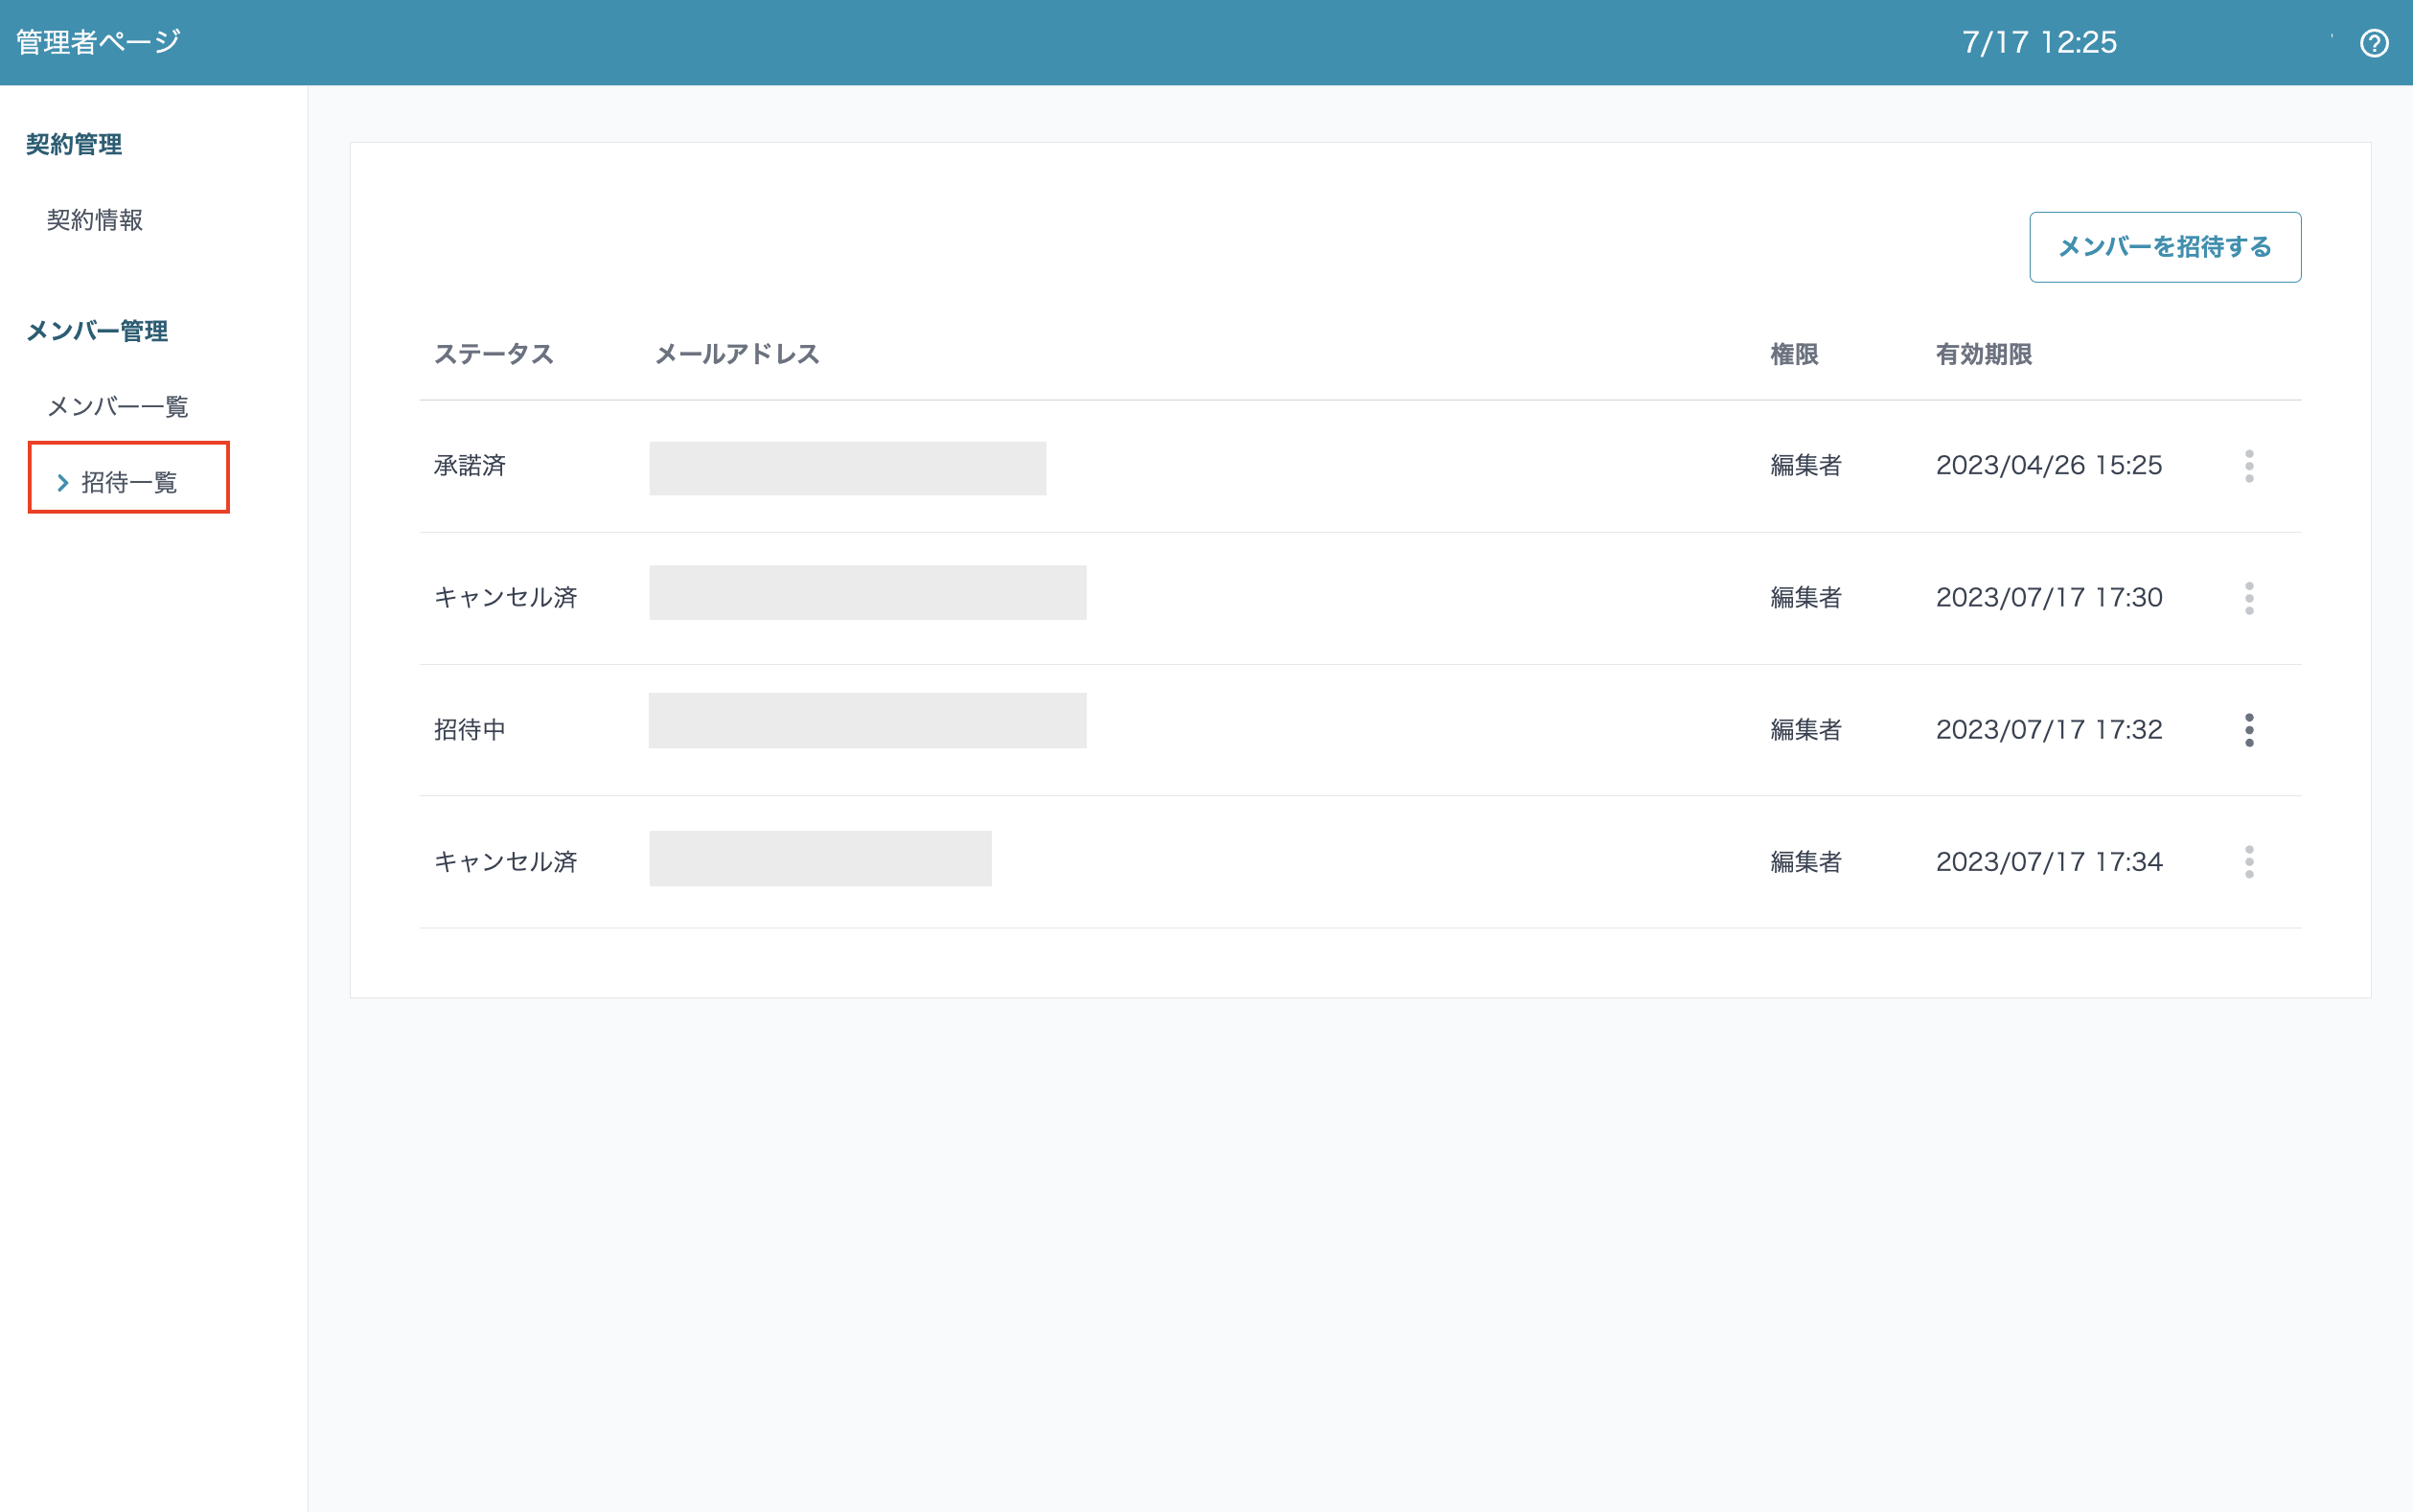This screenshot has height=1512, width=2413.
Task: Click masked email in 承諾済 row
Action: coord(847,468)
